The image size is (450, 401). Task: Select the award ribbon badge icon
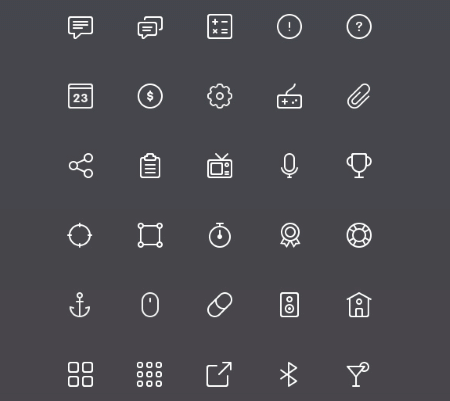tap(290, 235)
